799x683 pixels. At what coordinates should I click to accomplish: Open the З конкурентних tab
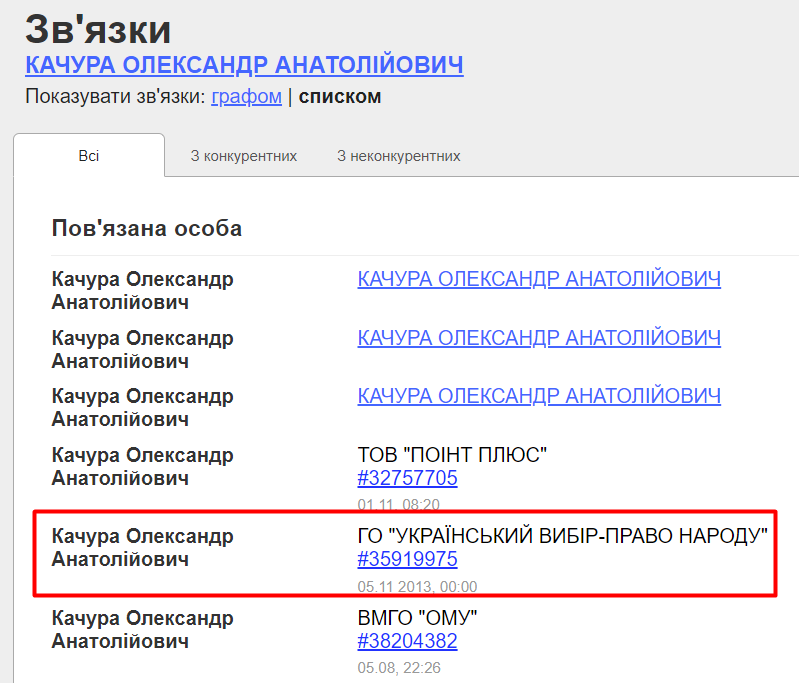243,156
